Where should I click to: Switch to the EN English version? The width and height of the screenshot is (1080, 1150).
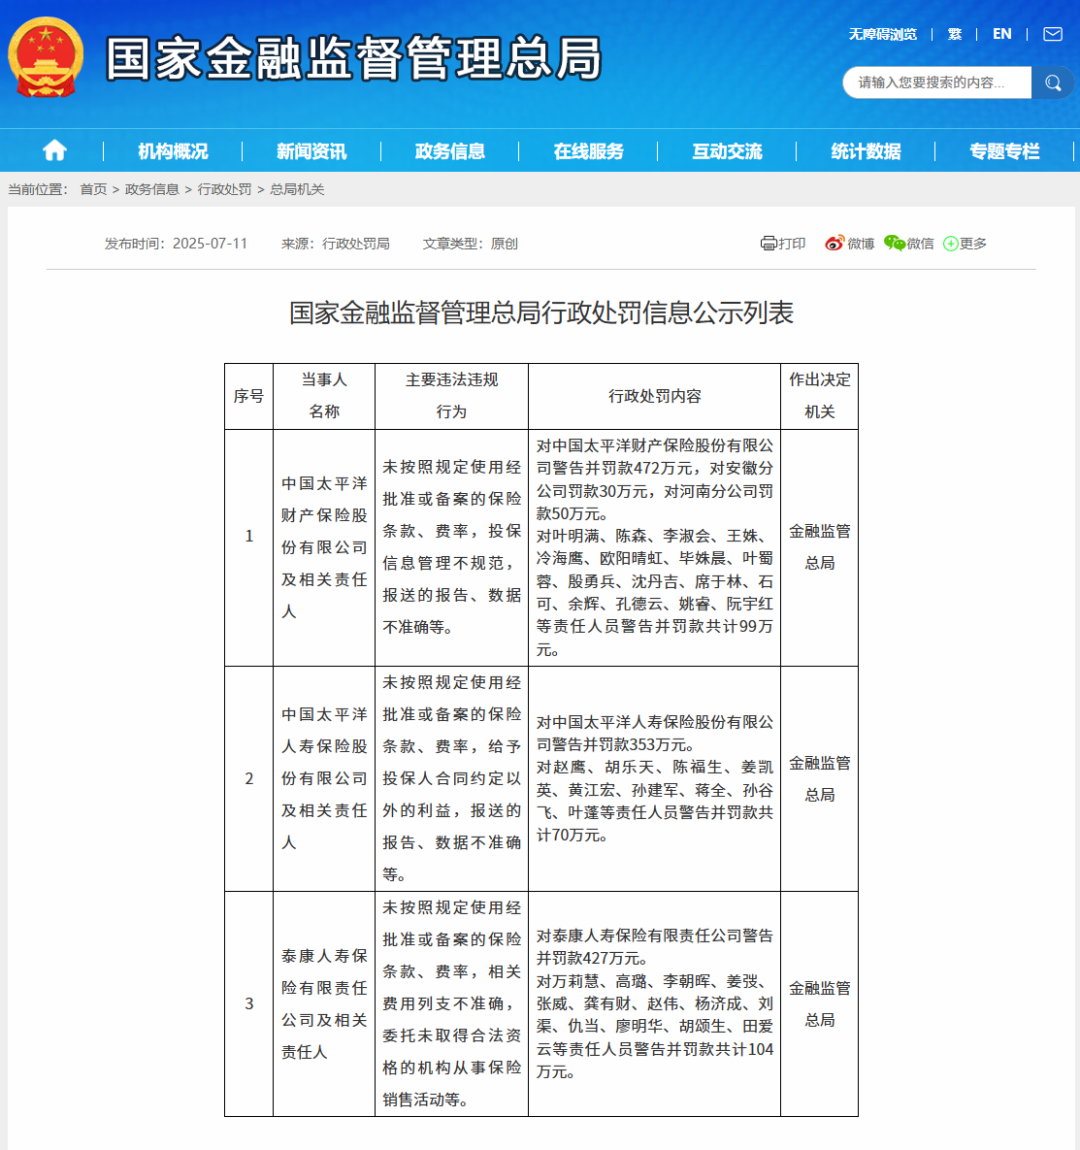click(1002, 34)
